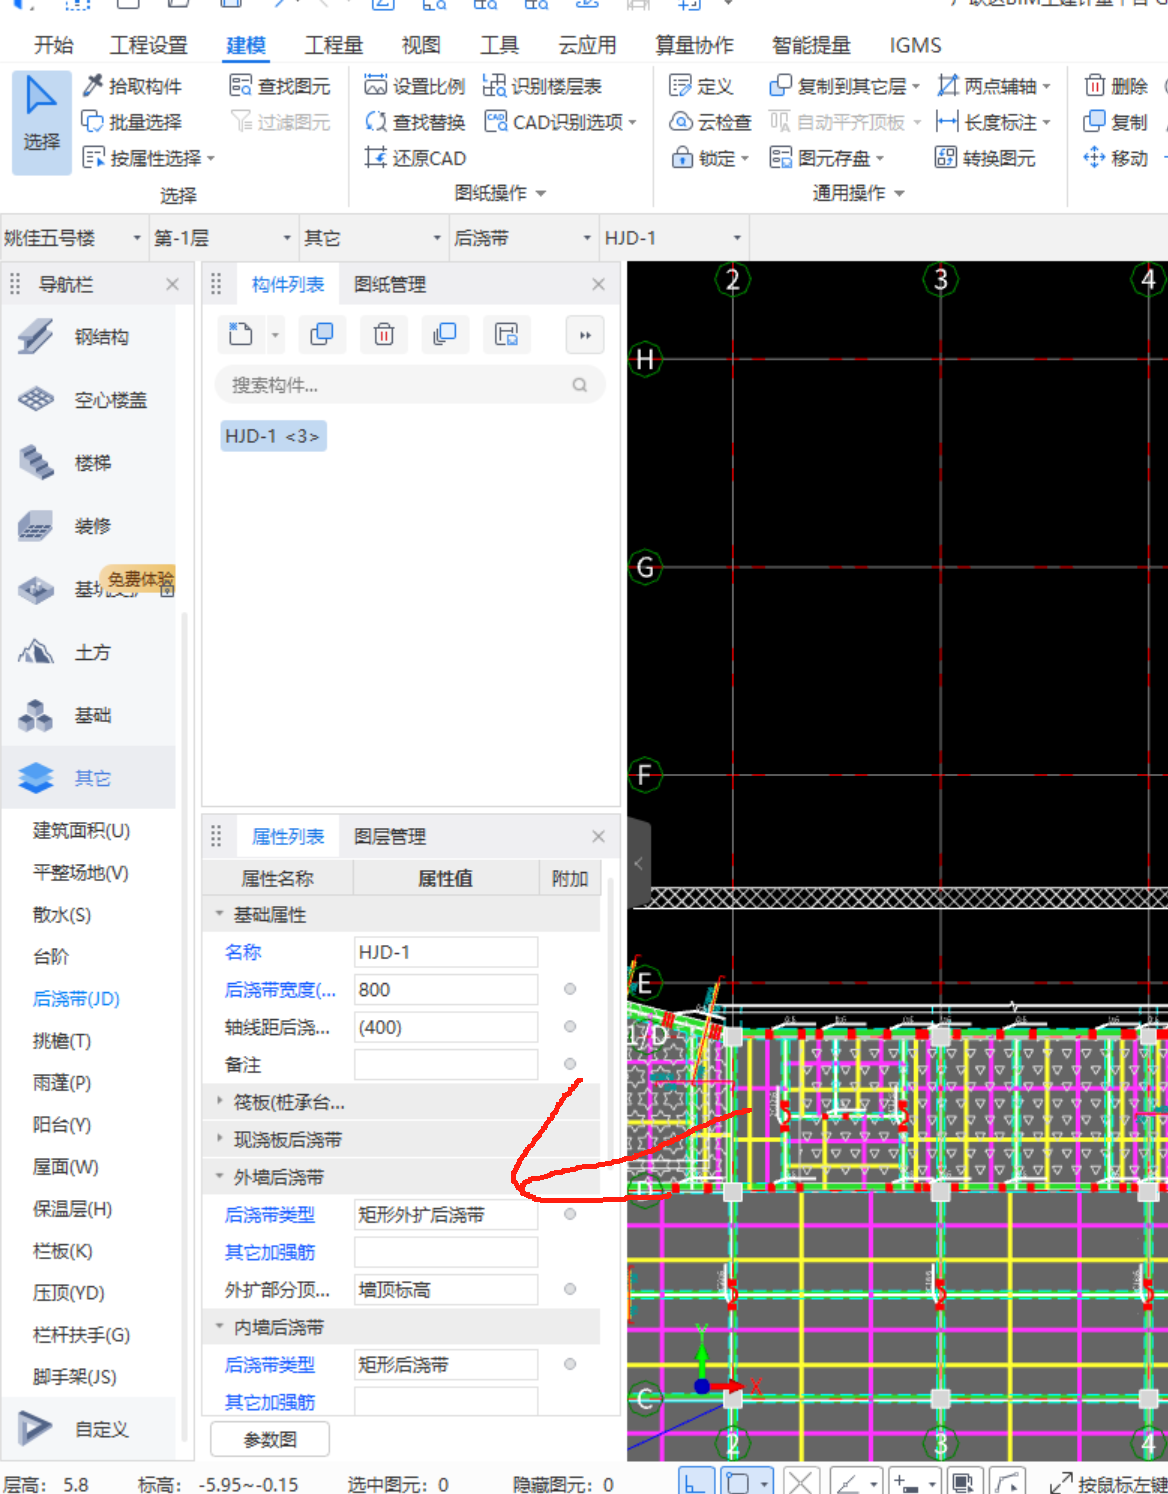Close the 导航栏 panel

172,284
